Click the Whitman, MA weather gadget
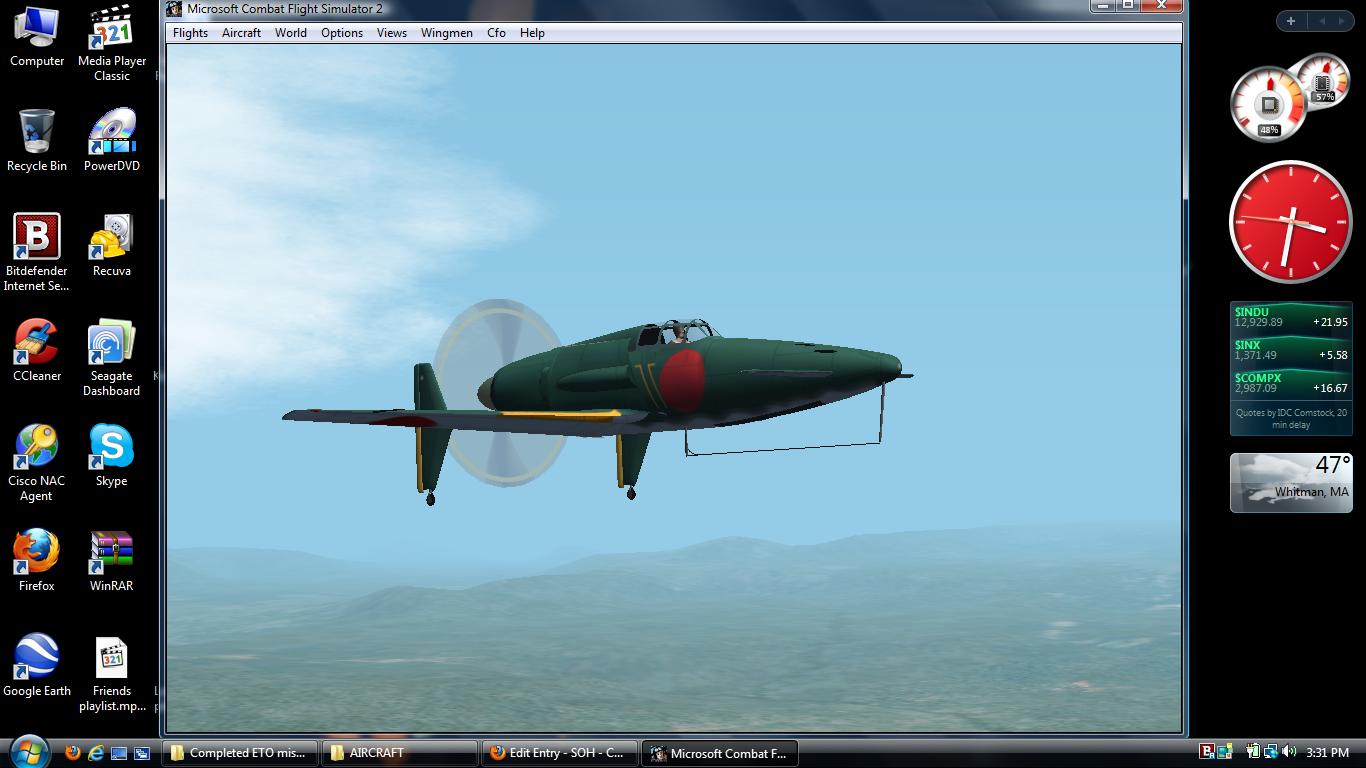Image resolution: width=1366 pixels, height=768 pixels. (1291, 482)
